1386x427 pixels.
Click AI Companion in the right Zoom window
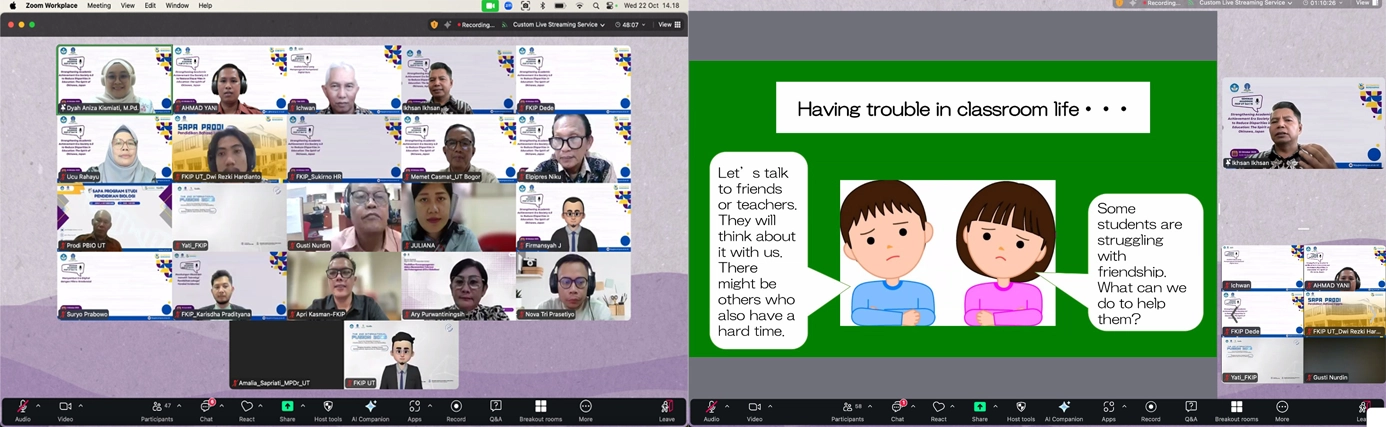(1063, 410)
